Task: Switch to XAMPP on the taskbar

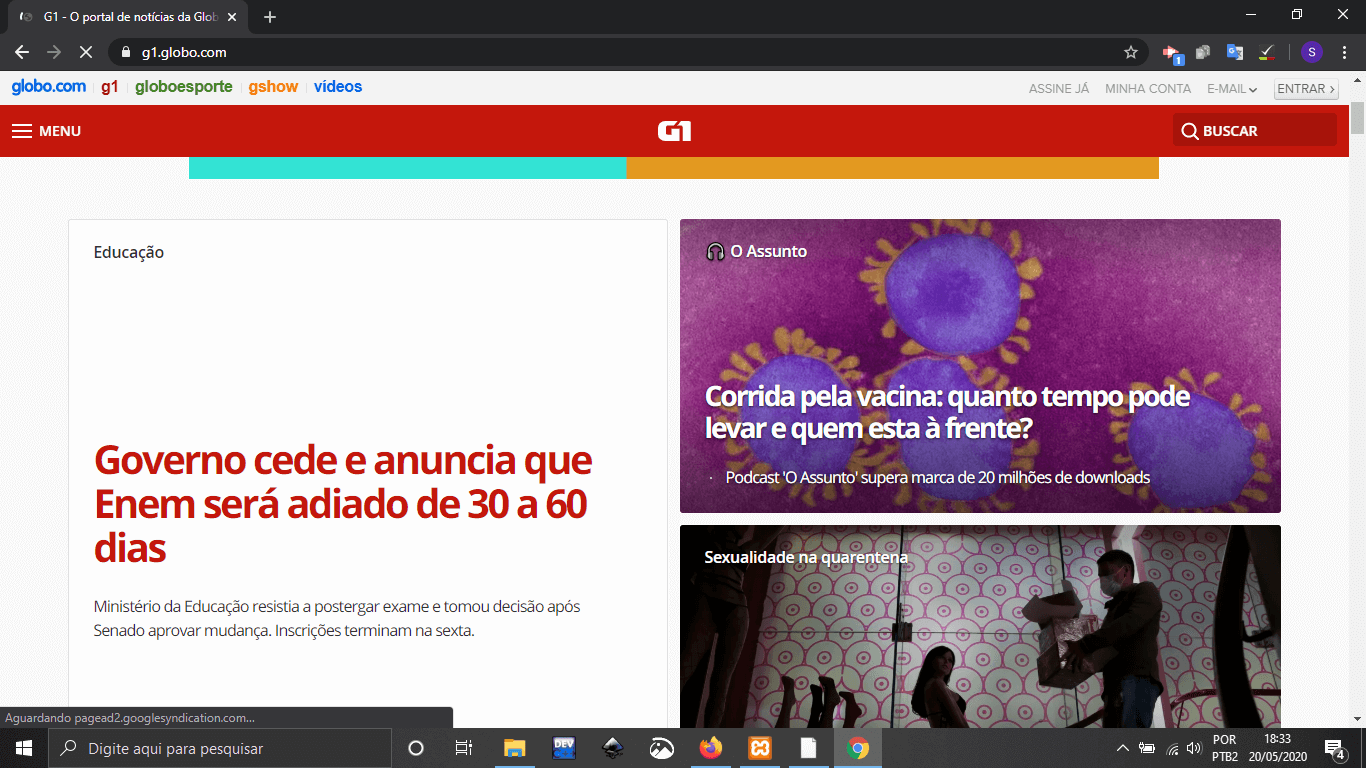Action: click(760, 748)
